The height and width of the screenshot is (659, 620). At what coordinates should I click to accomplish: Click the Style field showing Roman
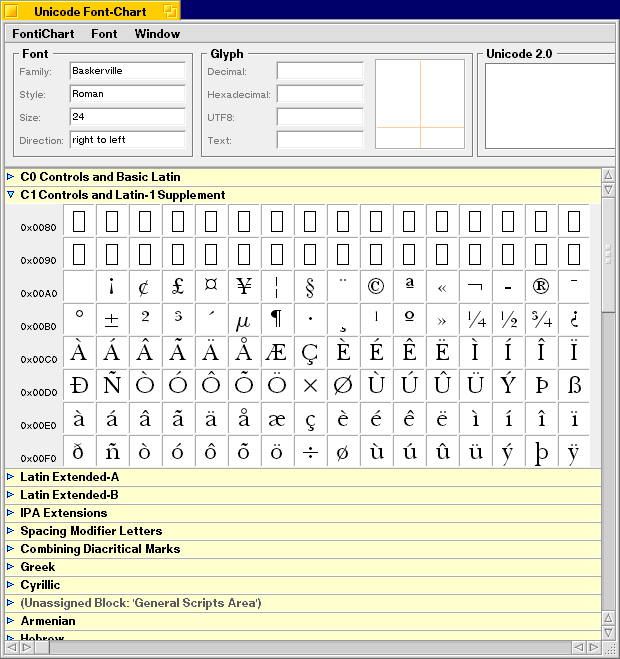pyautogui.click(x=127, y=94)
